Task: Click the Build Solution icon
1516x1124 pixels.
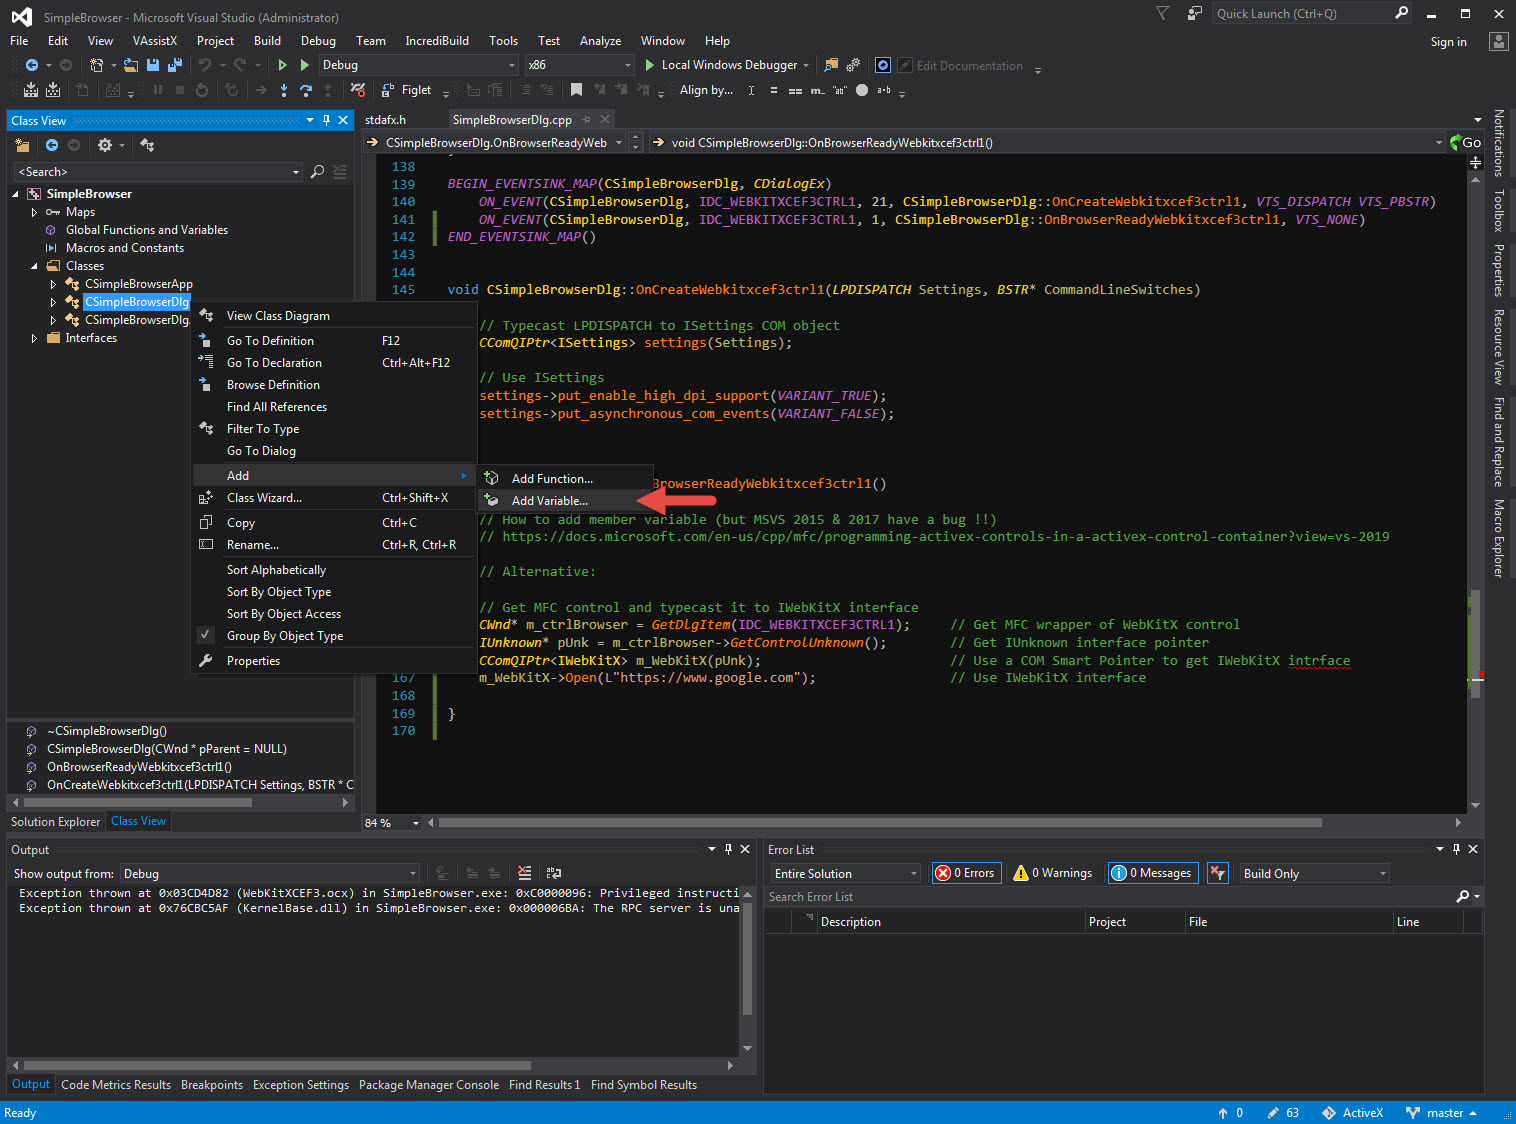Action: (31, 90)
